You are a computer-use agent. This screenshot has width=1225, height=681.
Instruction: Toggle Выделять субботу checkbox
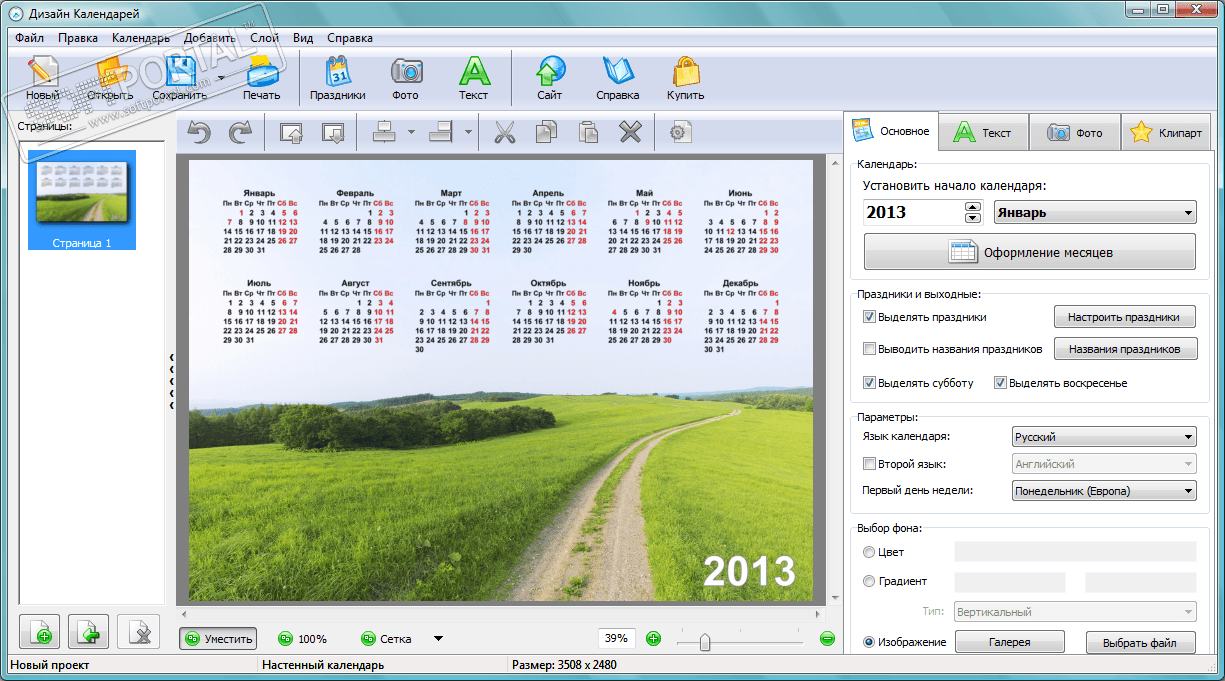[x=869, y=382]
